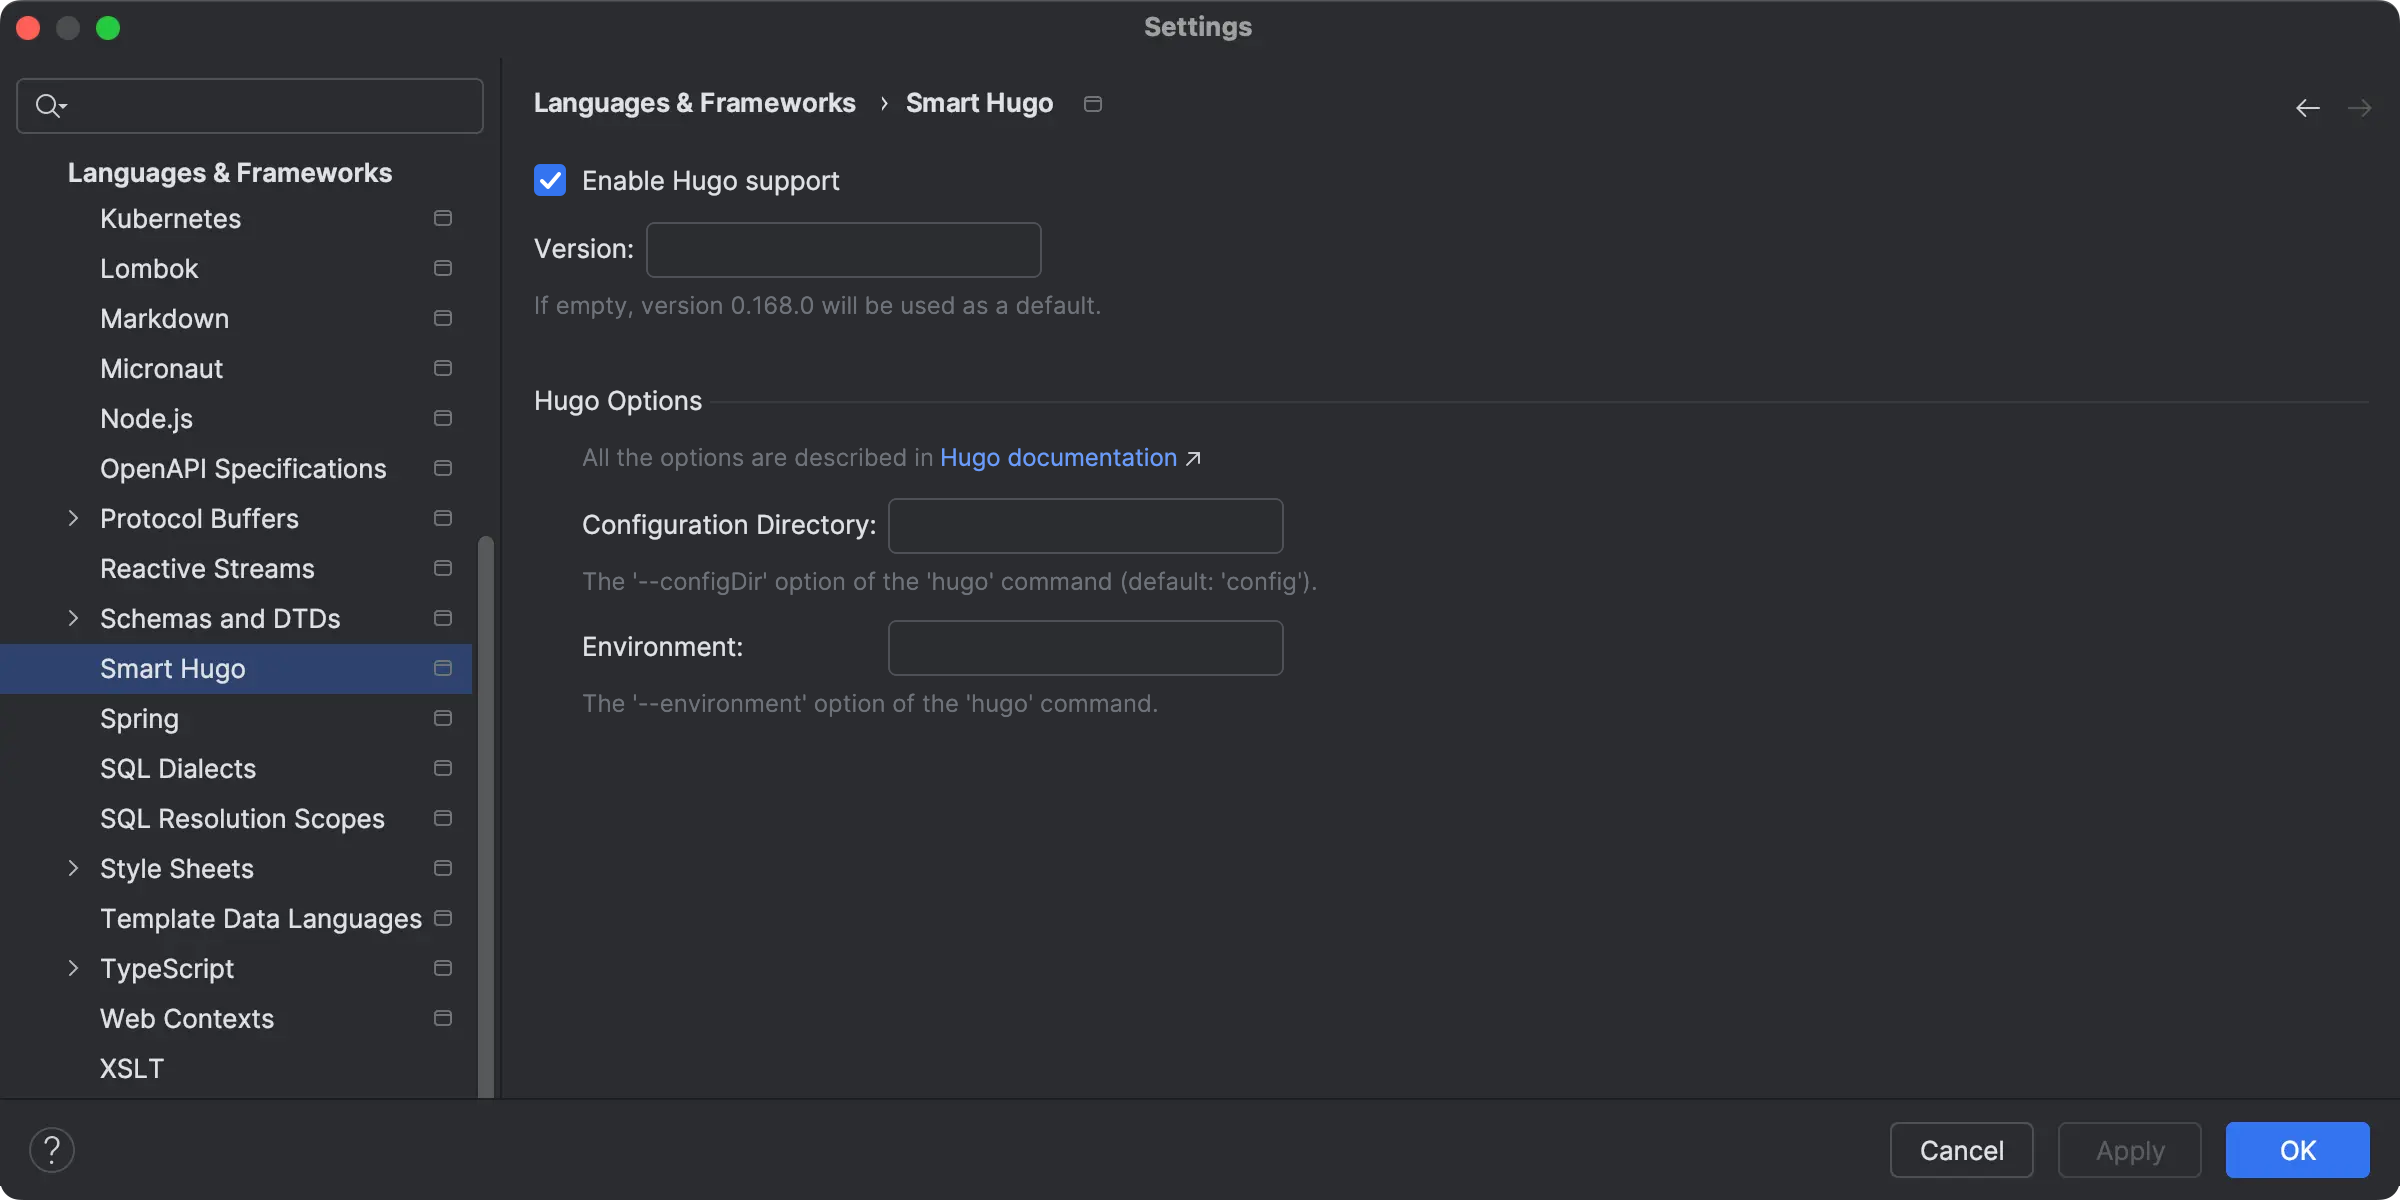Select OpenAPI Specifications in the tree
The image size is (2400, 1200).
coord(236,468)
